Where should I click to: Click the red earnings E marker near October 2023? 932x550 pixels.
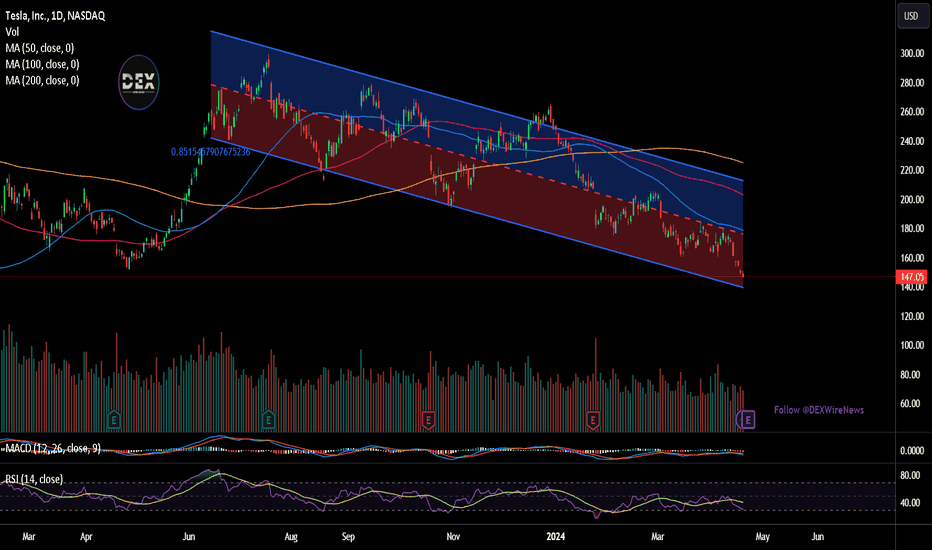click(x=428, y=420)
